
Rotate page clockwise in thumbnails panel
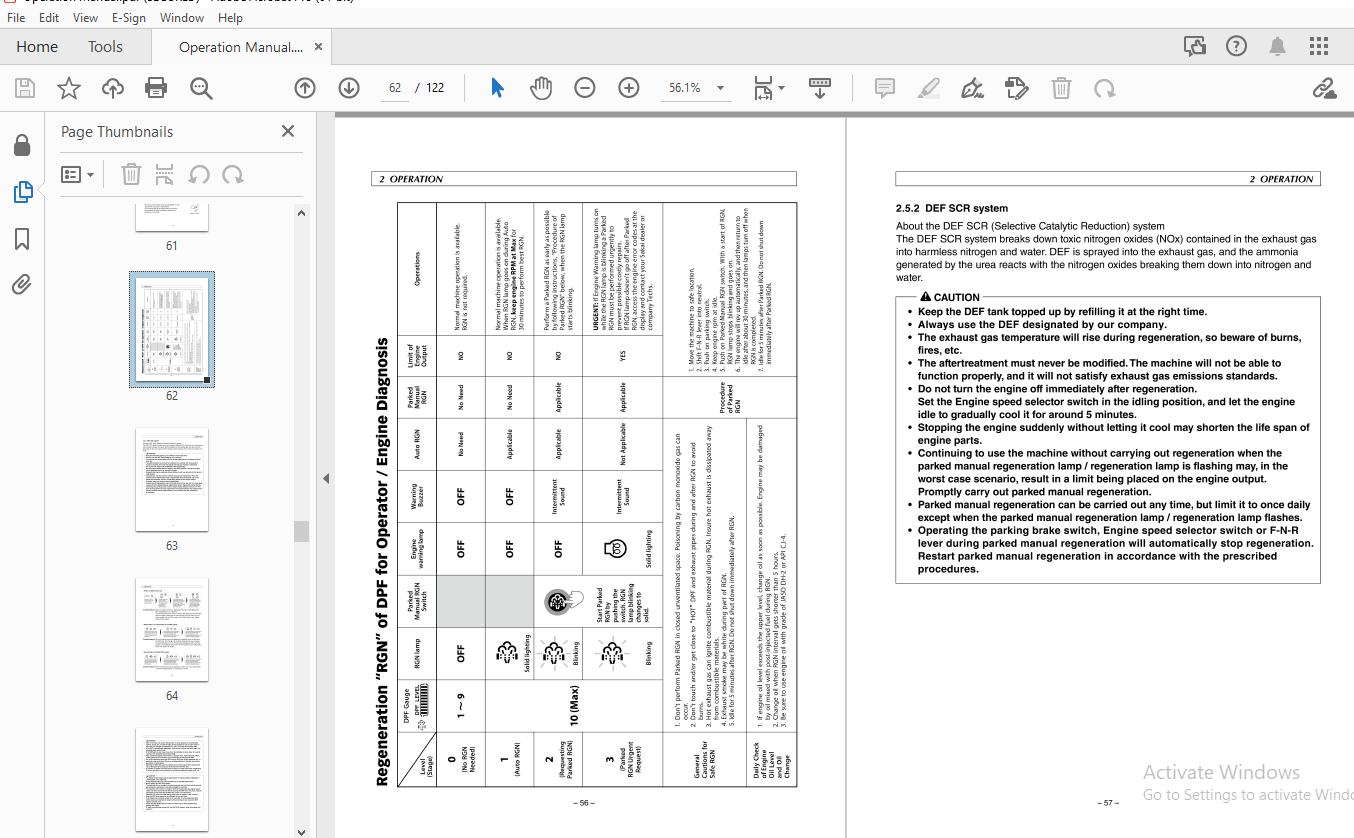click(233, 175)
